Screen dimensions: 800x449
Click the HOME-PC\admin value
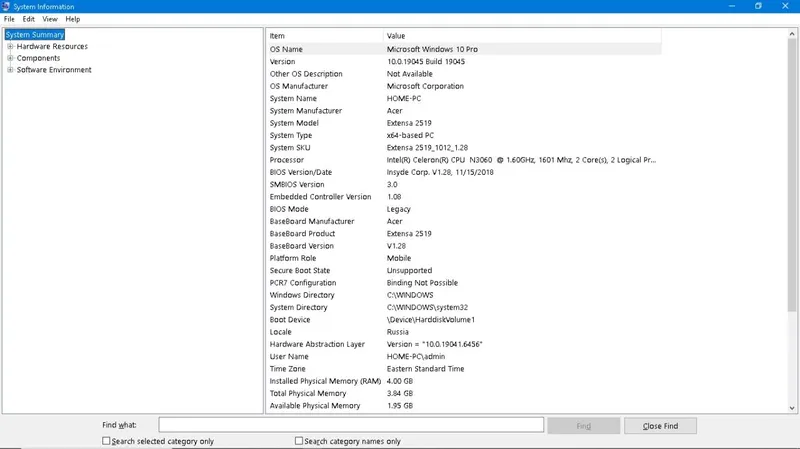[x=416, y=357]
